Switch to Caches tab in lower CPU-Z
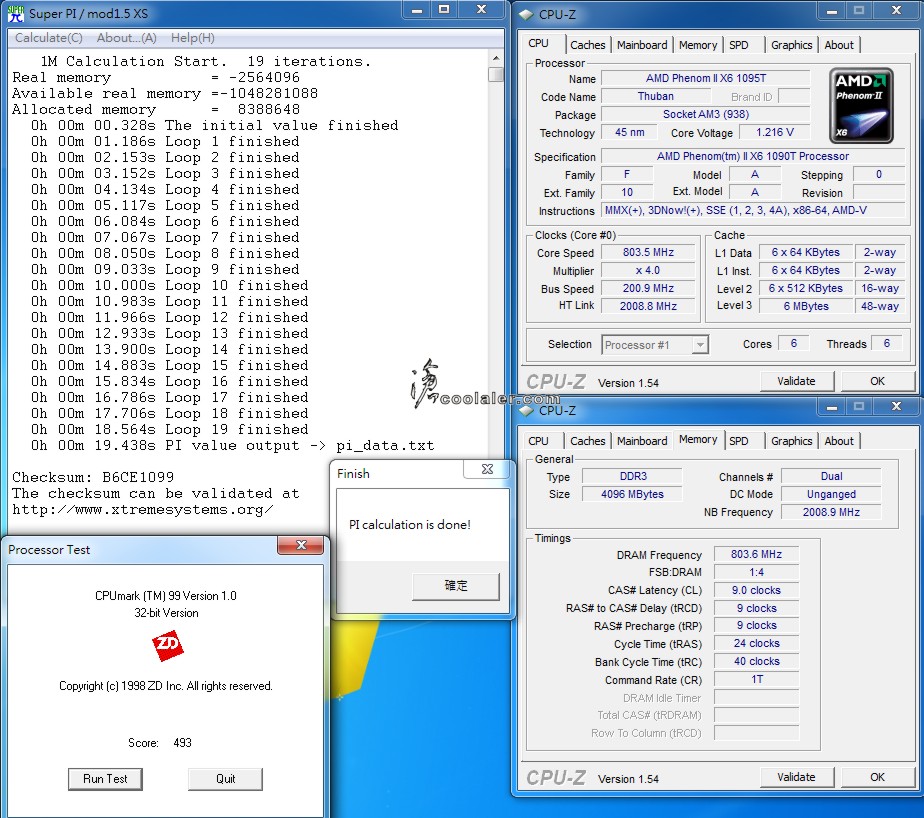This screenshot has height=818, width=924. (x=588, y=441)
